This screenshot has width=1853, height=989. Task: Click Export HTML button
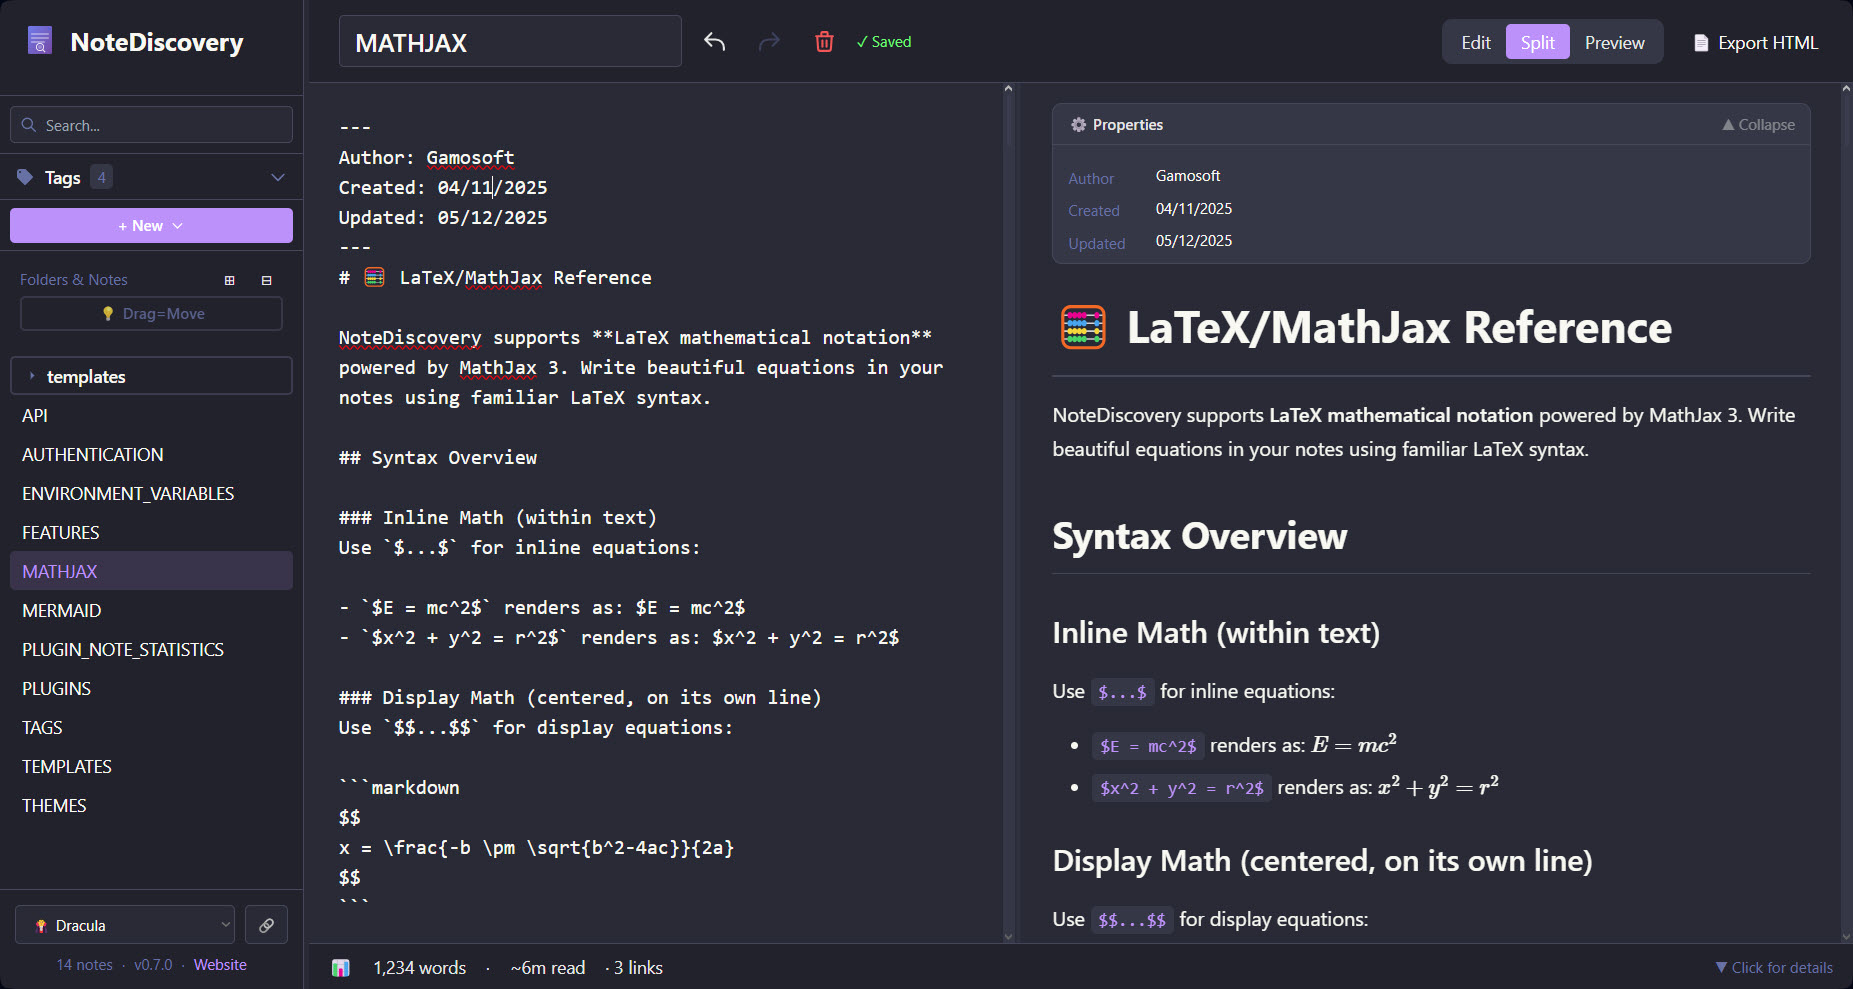click(x=1755, y=43)
